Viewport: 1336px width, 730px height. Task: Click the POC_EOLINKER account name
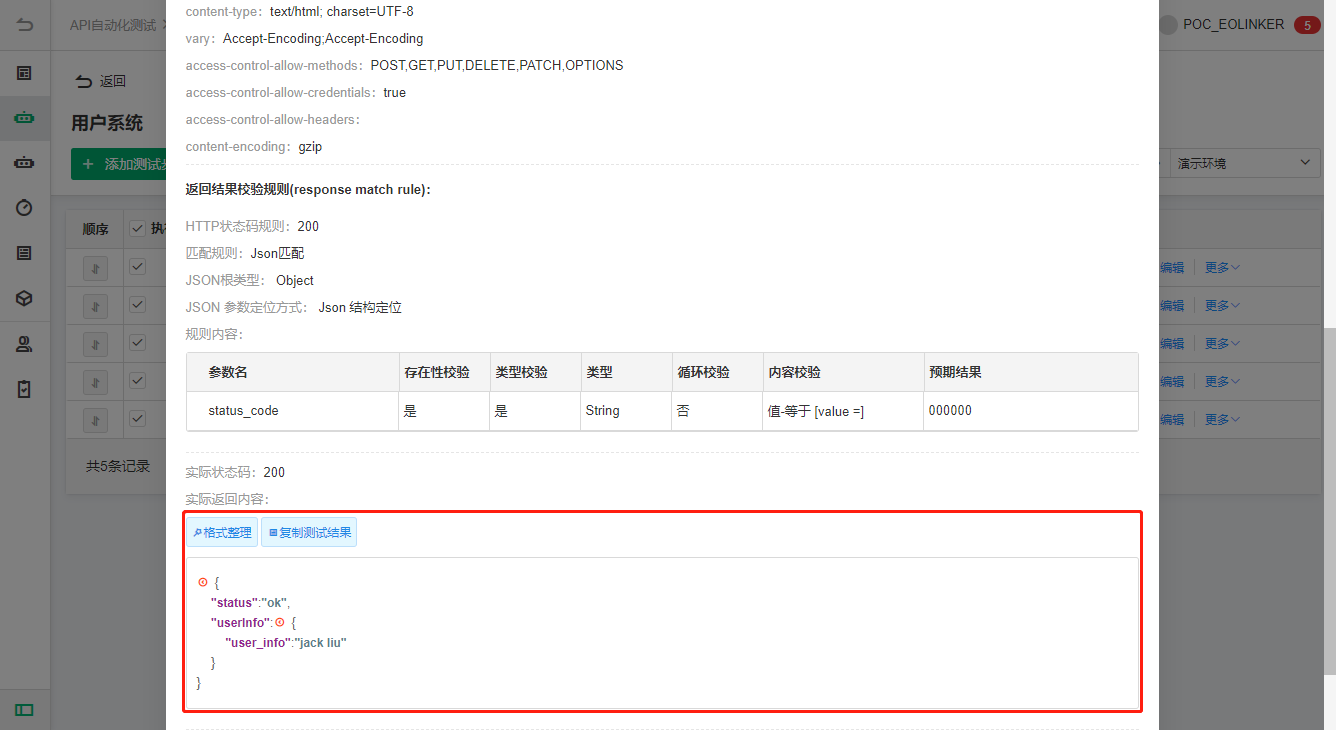pyautogui.click(x=1233, y=25)
